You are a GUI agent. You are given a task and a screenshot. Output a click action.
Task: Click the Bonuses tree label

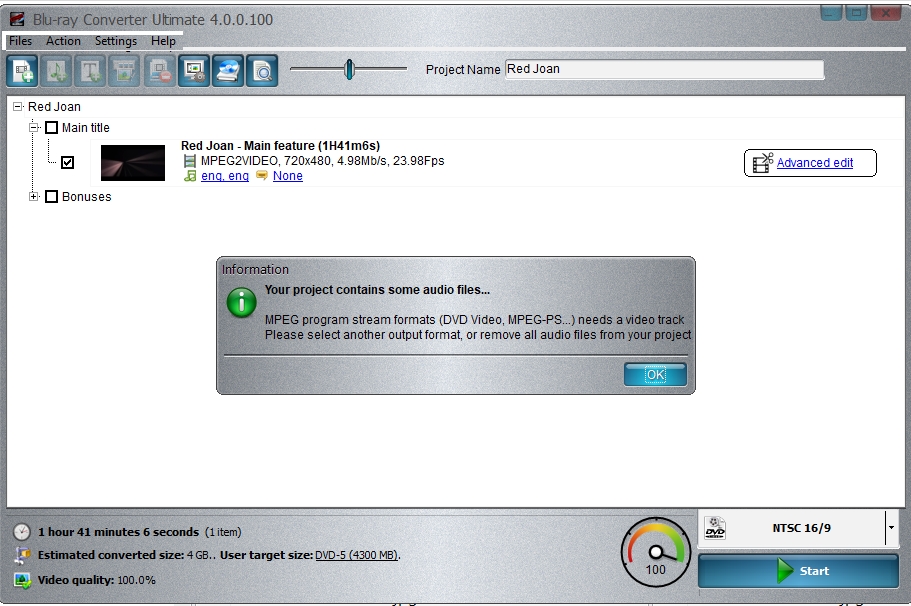click(87, 197)
